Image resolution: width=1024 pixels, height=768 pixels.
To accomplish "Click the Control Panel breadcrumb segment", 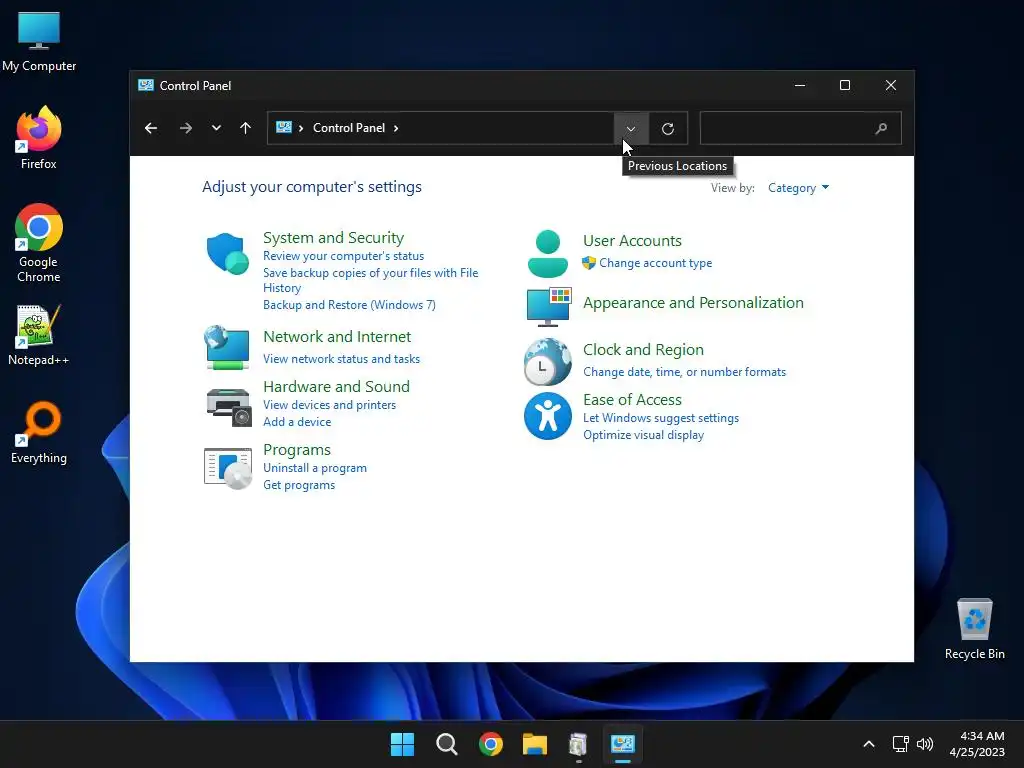I will [x=349, y=128].
